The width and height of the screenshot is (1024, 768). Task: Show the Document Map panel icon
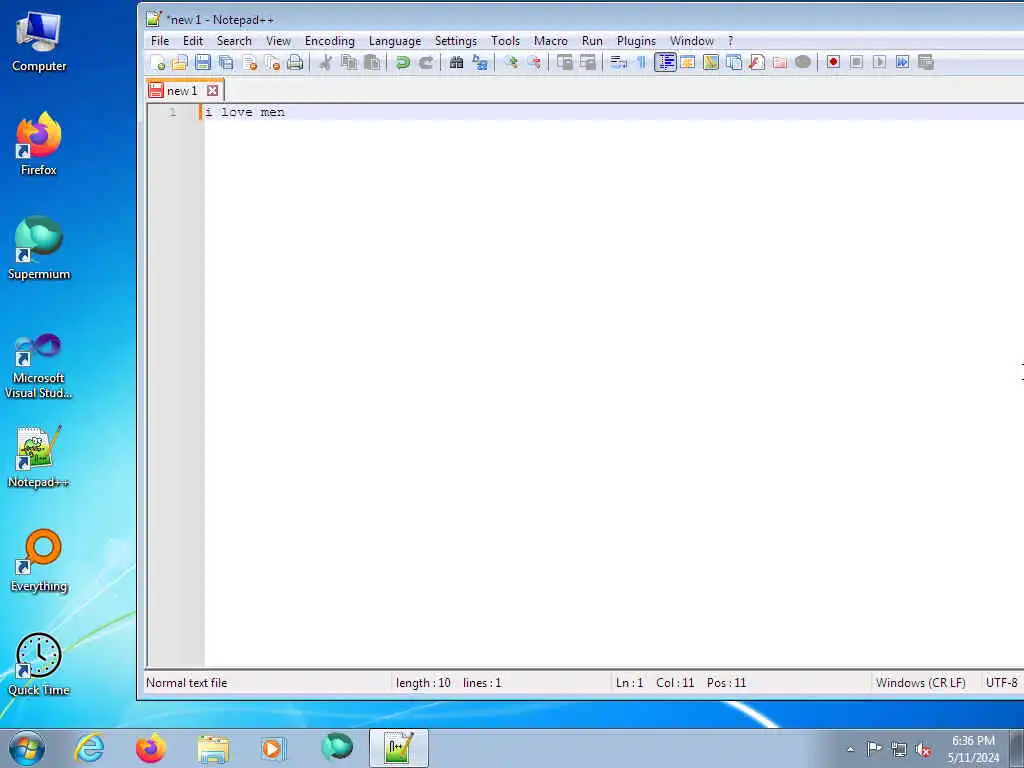[x=711, y=63]
